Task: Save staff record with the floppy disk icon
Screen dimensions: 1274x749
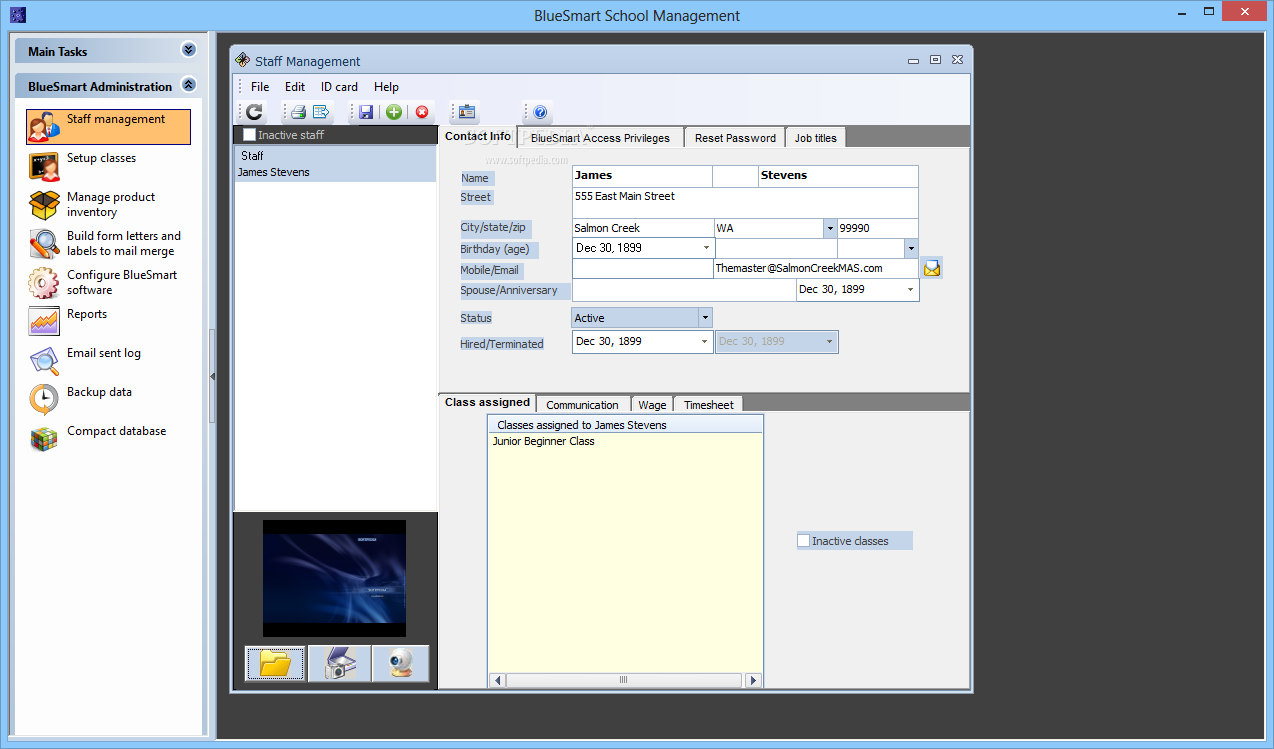Action: coord(366,112)
